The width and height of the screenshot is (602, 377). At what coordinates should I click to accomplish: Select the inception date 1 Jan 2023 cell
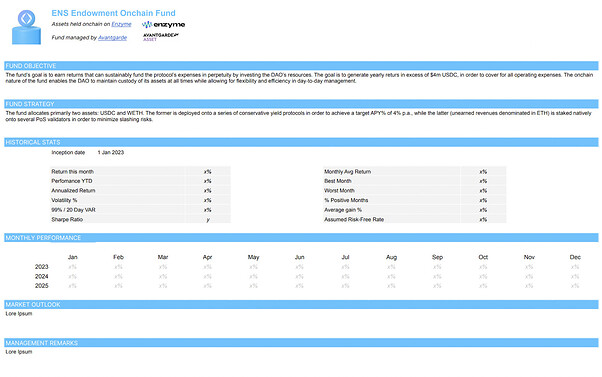[x=111, y=152]
